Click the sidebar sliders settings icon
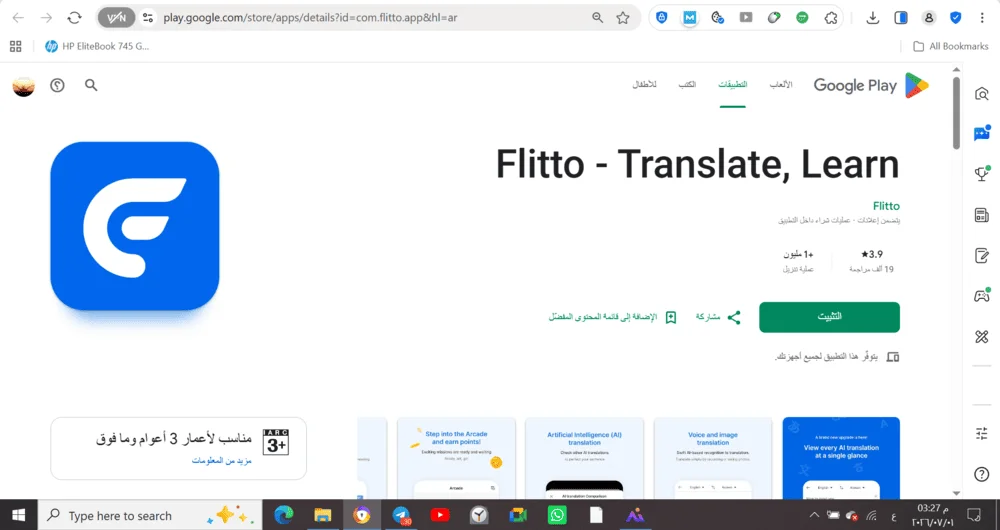This screenshot has height=530, width=1000. [x=982, y=434]
